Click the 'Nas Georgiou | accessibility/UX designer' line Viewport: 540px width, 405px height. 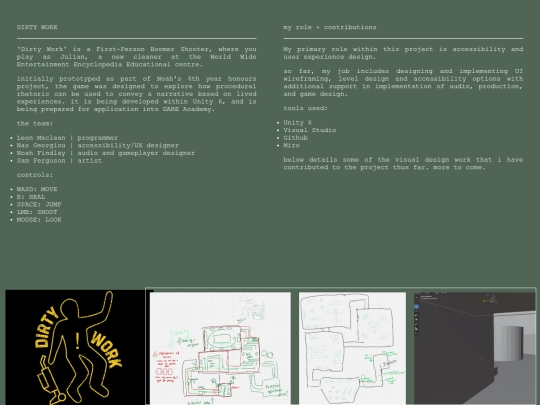(x=98, y=145)
